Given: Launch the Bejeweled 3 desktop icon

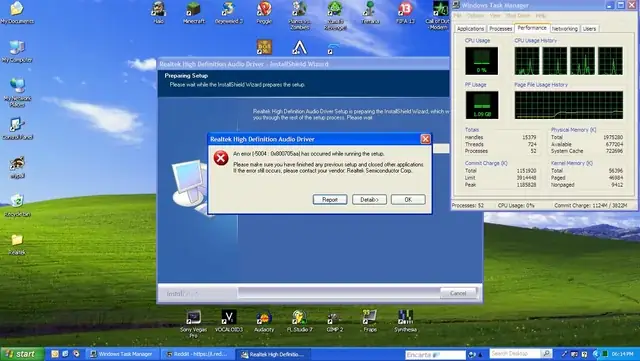Looking at the screenshot, I should (229, 12).
